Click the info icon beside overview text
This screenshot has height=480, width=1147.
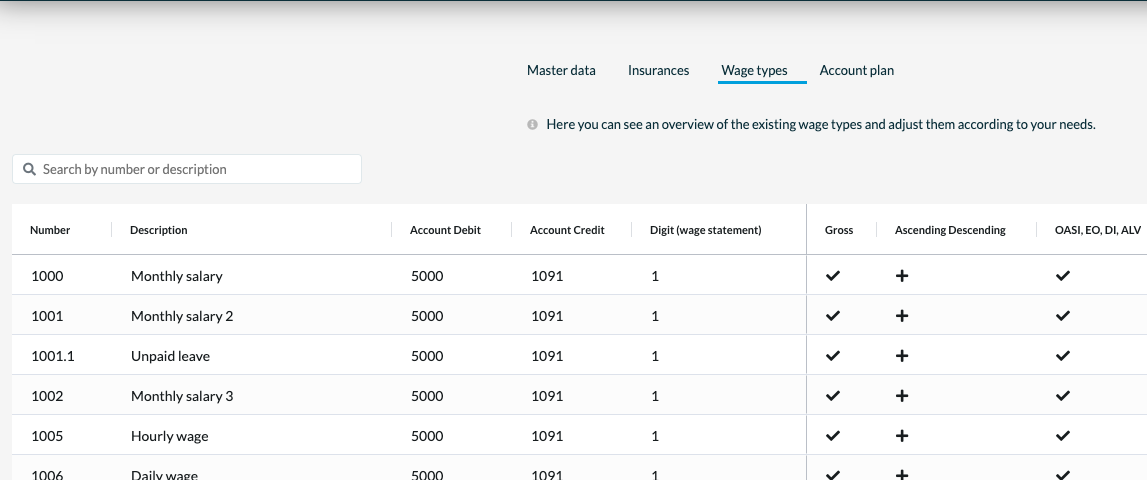[533, 124]
